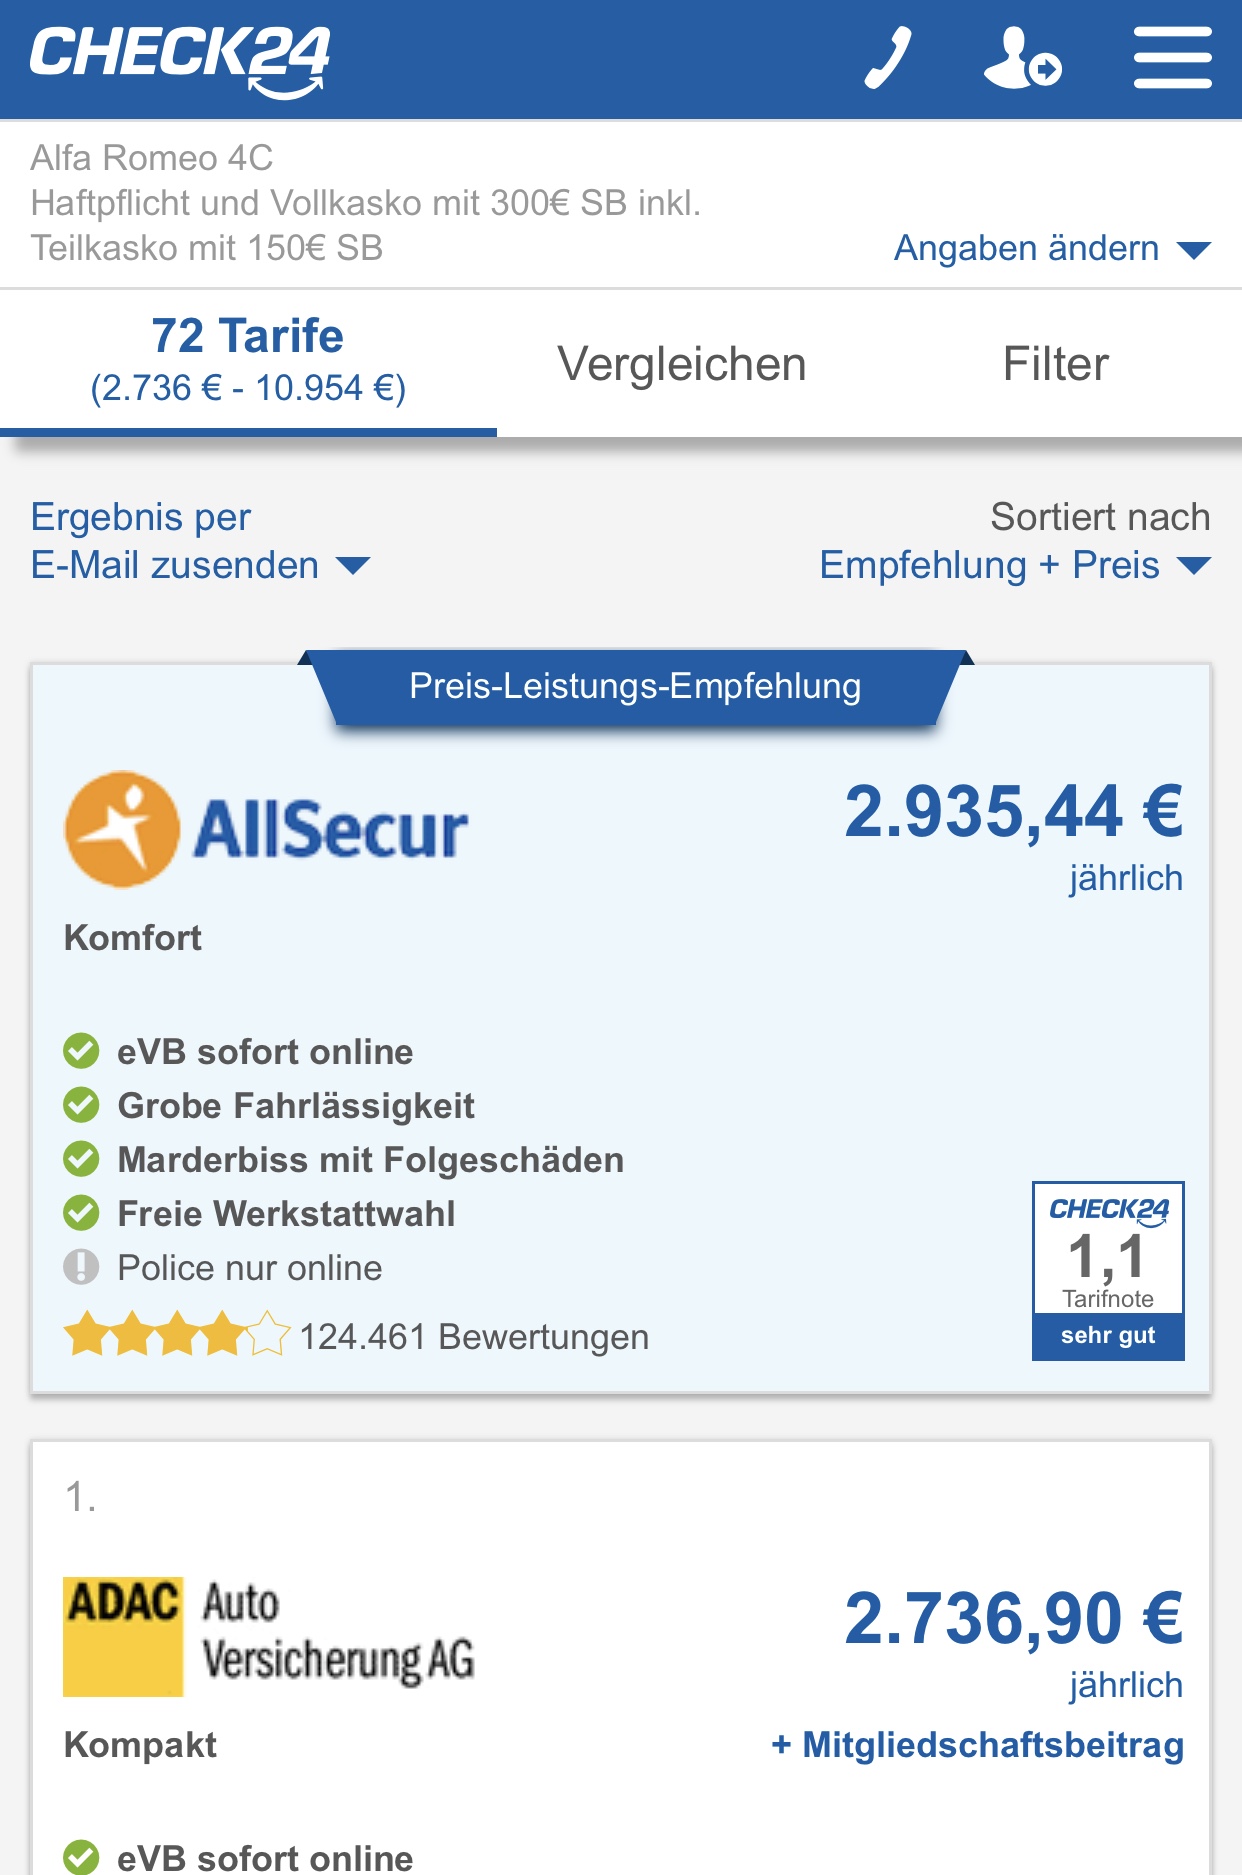Open the Filter tab
The height and width of the screenshot is (1875, 1242).
[x=1055, y=364]
